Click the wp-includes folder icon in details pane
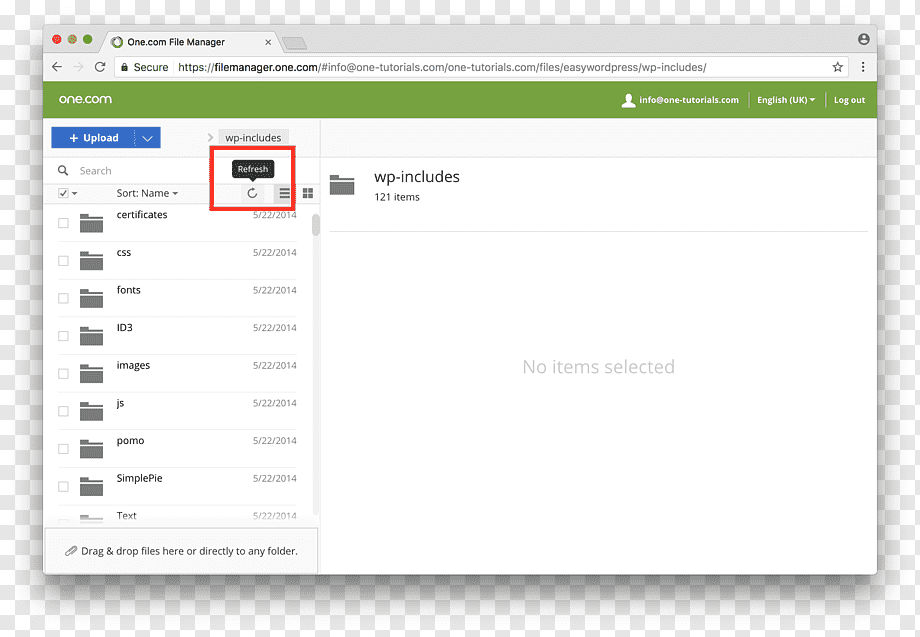The width and height of the screenshot is (920, 637). tap(342, 185)
